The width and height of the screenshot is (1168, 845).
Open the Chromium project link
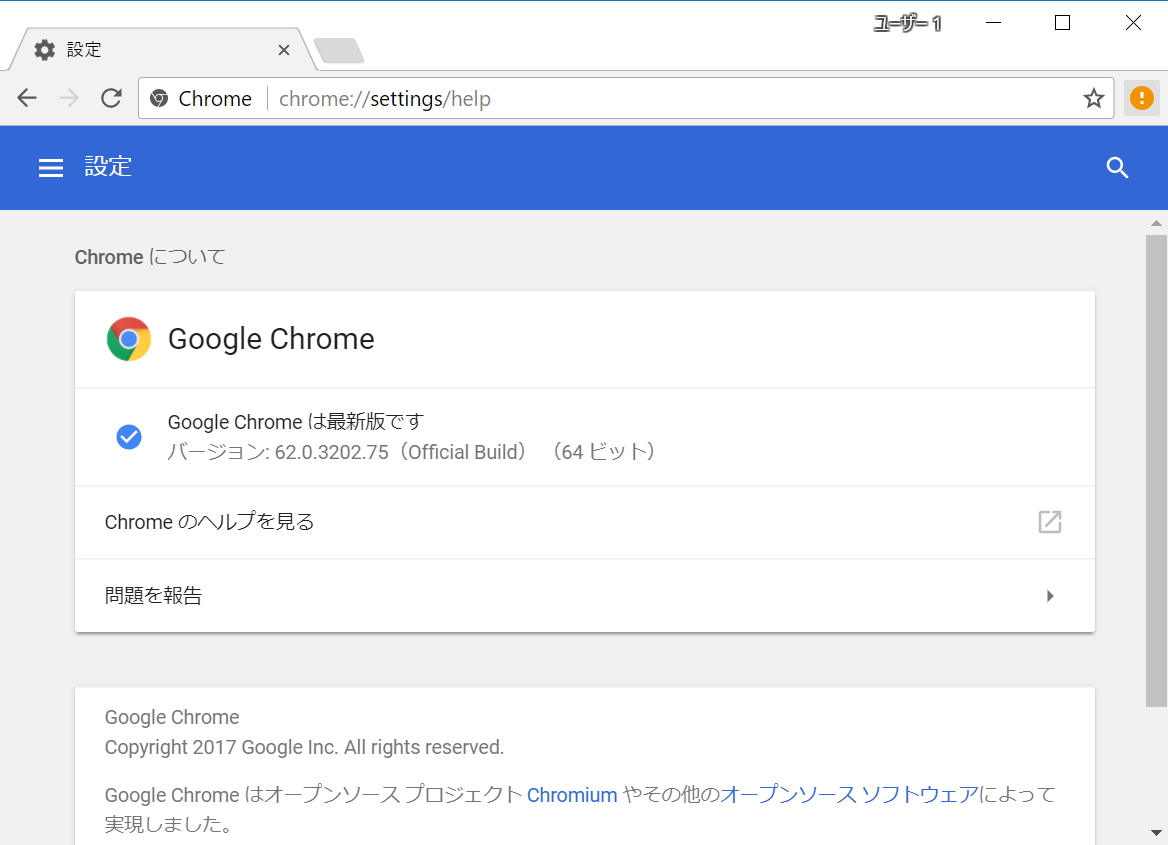pos(571,794)
